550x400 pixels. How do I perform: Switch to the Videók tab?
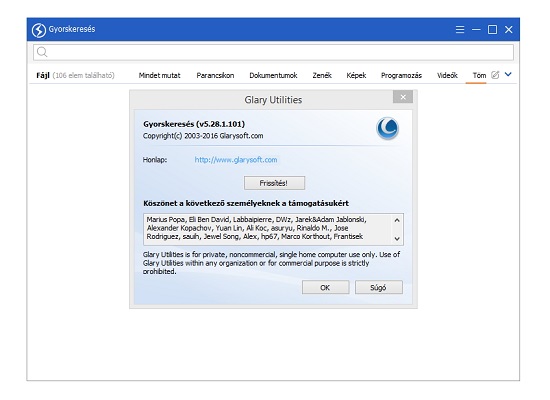coord(447,75)
